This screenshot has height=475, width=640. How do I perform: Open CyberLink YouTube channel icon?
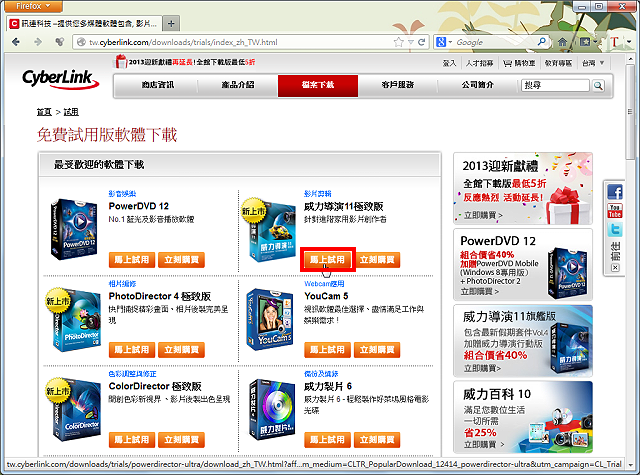(x=615, y=211)
